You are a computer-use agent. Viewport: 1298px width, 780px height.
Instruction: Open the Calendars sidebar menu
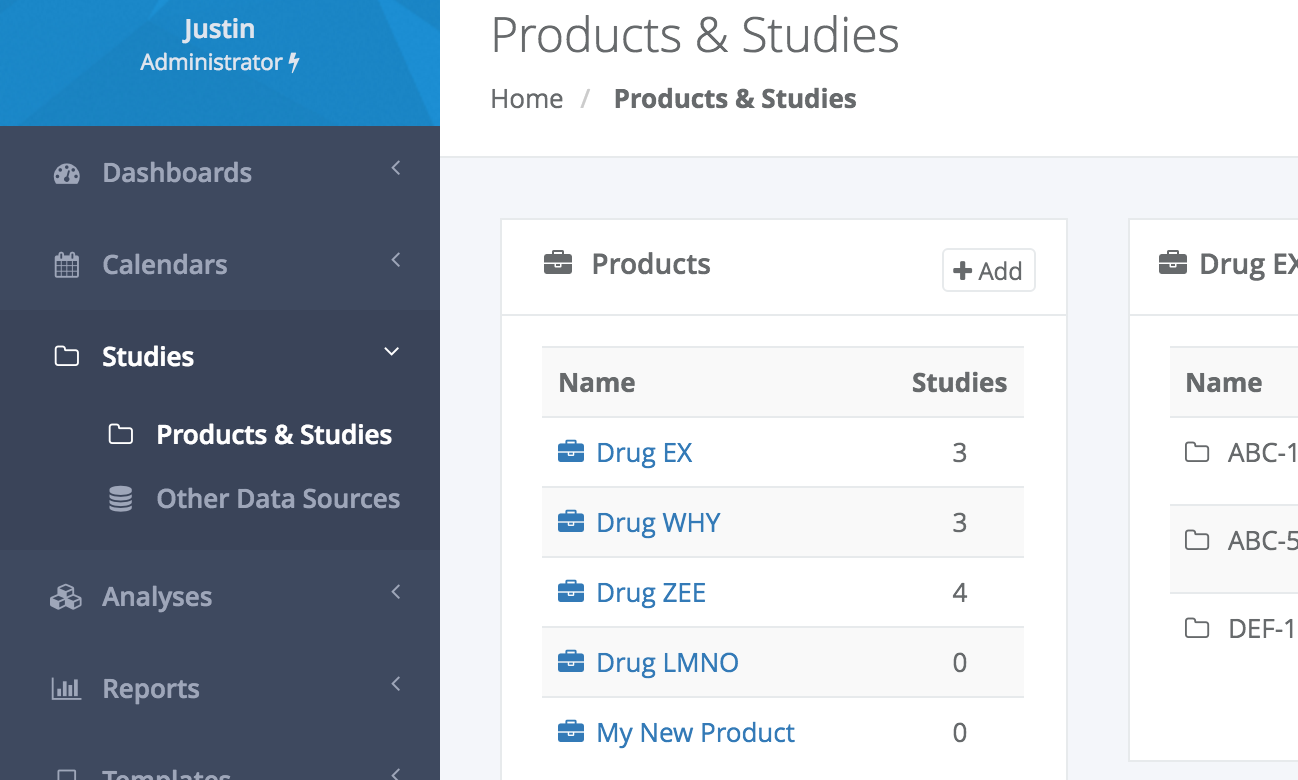tap(220, 264)
